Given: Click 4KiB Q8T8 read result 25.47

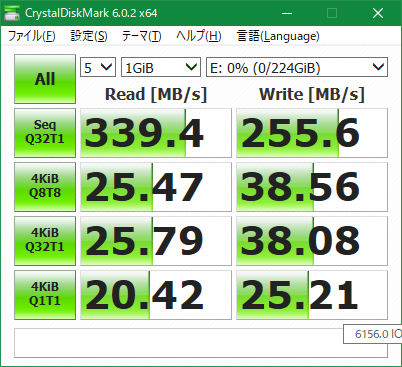Looking at the screenshot, I should pos(156,187).
